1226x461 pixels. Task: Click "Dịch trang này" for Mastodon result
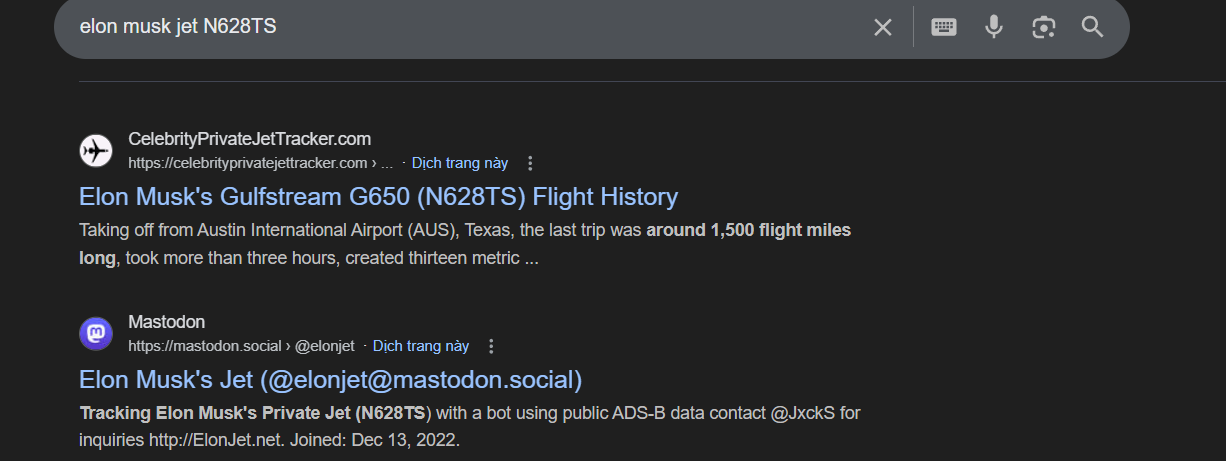[421, 346]
